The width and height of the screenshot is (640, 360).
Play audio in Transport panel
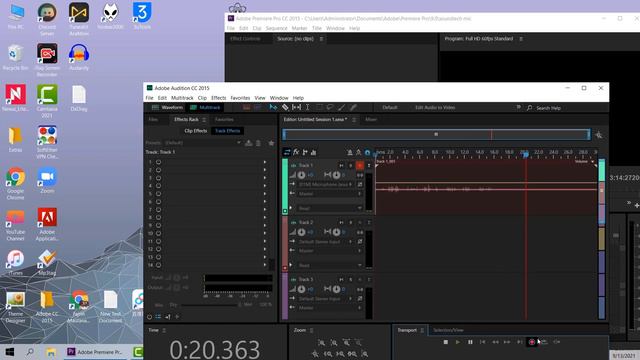[458, 342]
